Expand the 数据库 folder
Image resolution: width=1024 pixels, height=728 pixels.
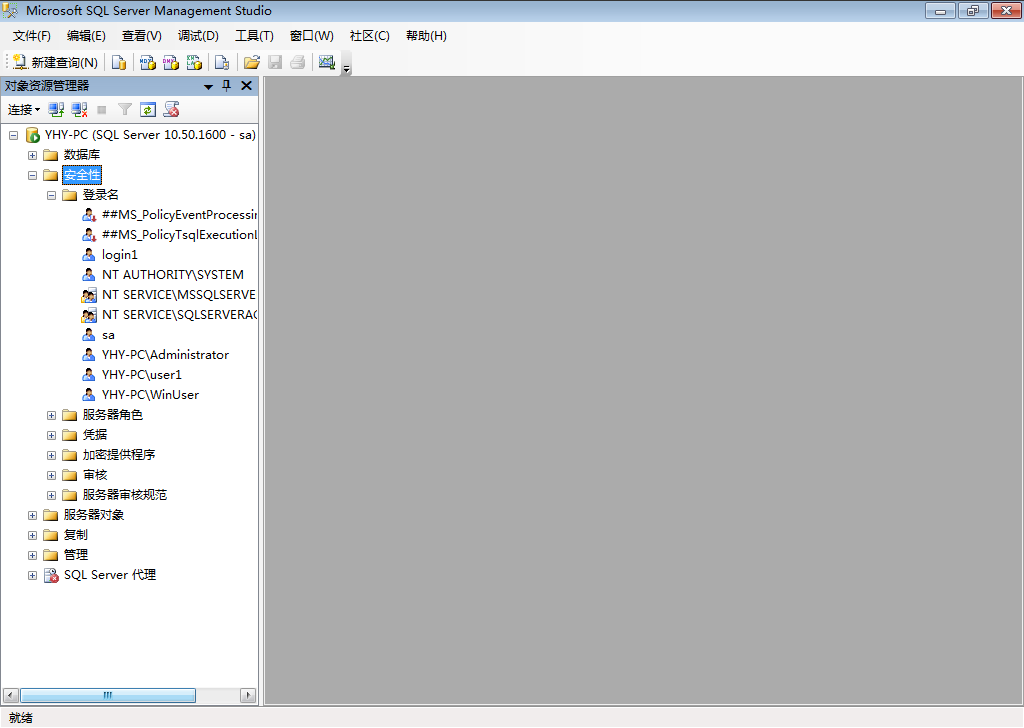[x=32, y=155]
